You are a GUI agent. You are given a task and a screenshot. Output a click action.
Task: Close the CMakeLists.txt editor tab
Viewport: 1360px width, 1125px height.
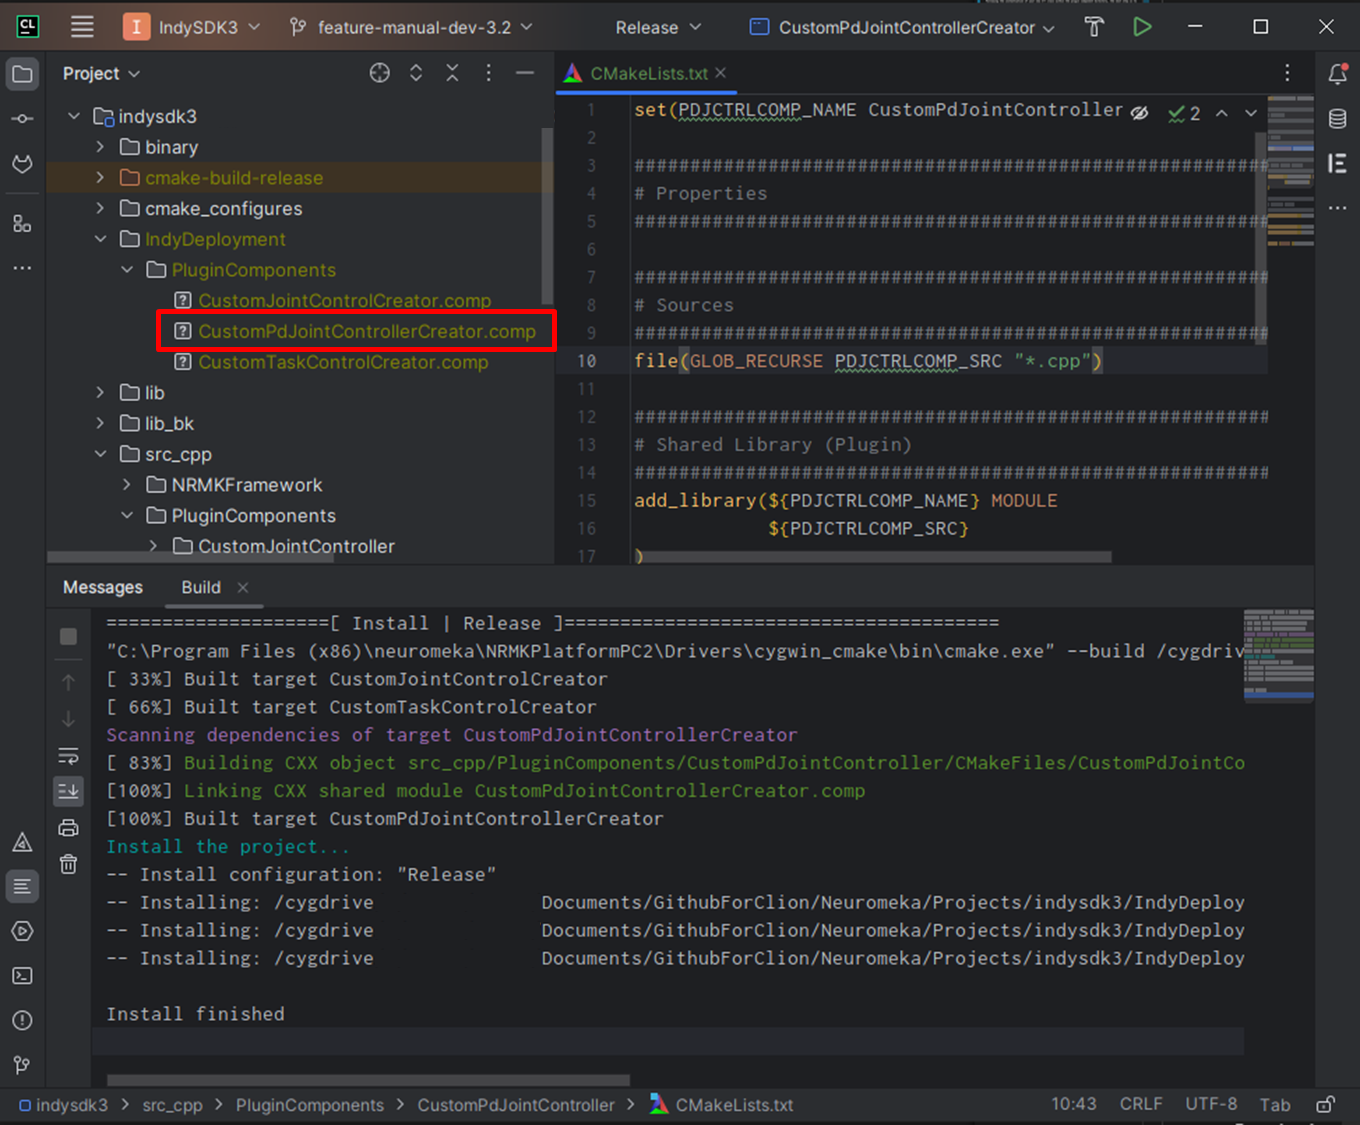point(720,73)
